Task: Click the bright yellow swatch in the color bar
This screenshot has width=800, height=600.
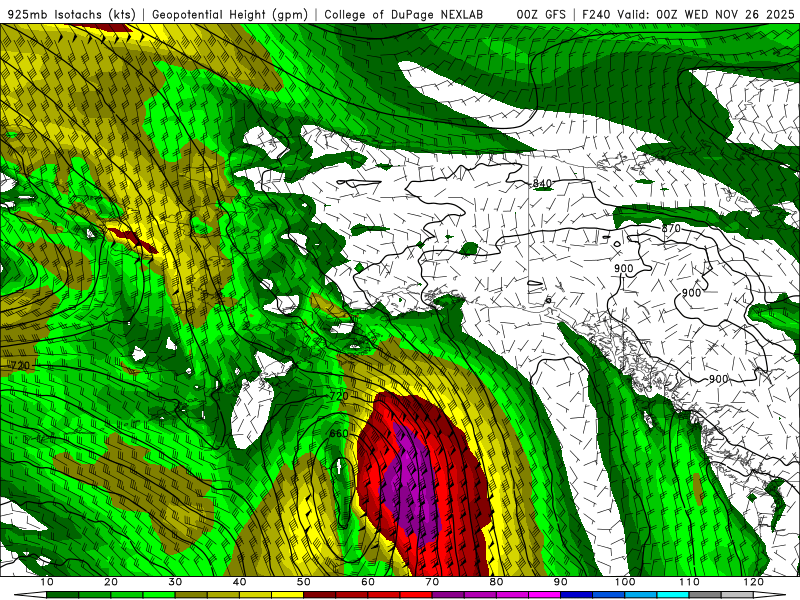Action: pos(287,595)
